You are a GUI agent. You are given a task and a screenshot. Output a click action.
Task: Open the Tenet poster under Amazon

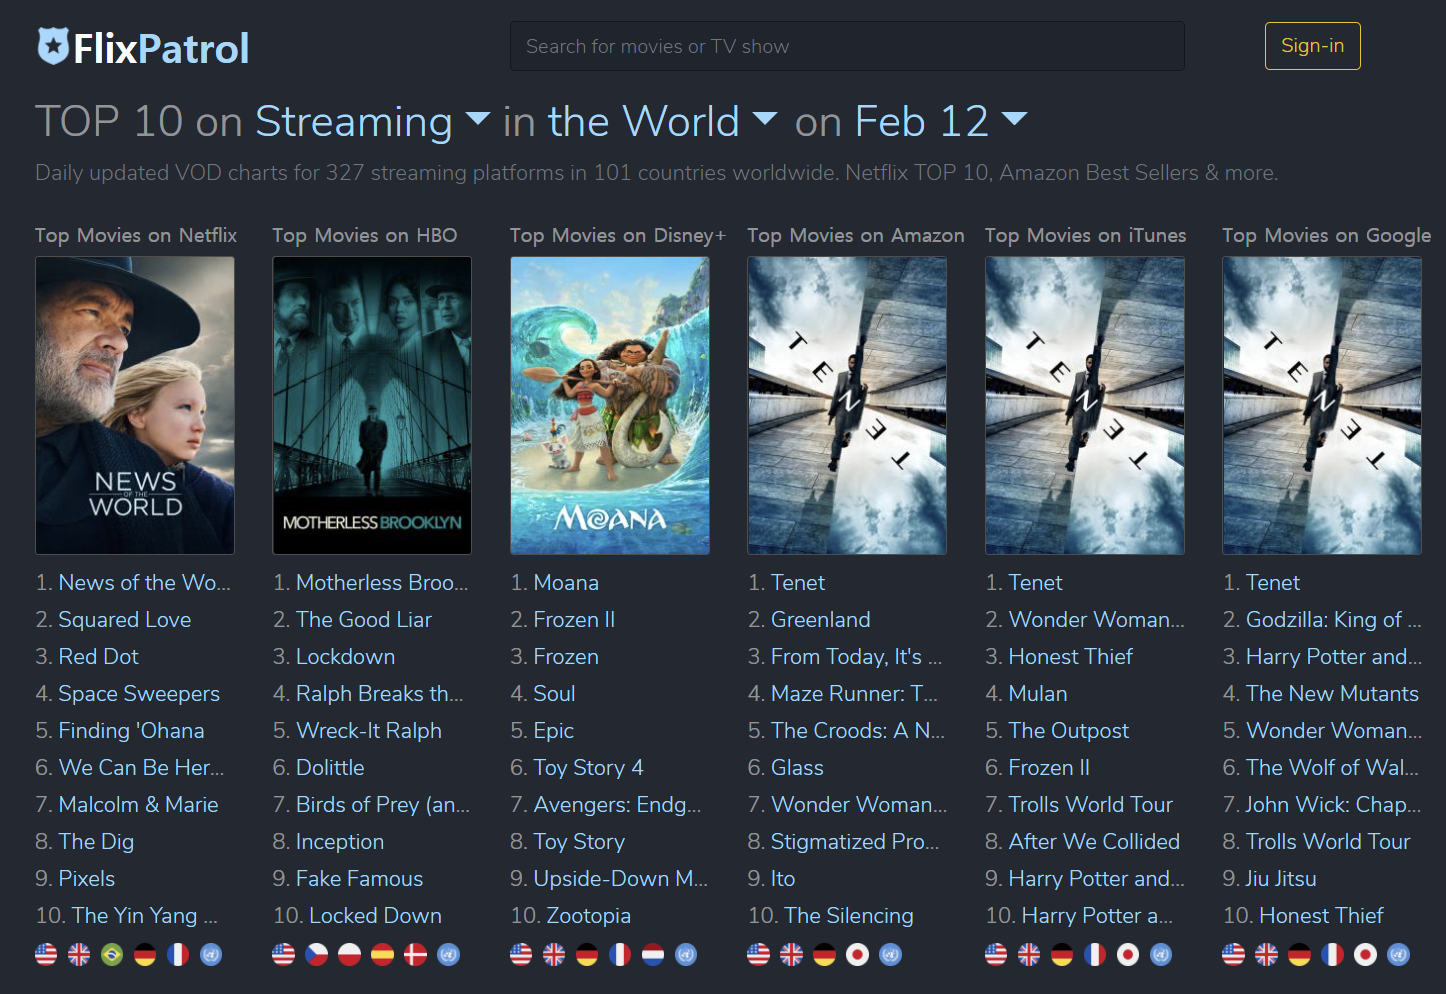[x=847, y=405]
